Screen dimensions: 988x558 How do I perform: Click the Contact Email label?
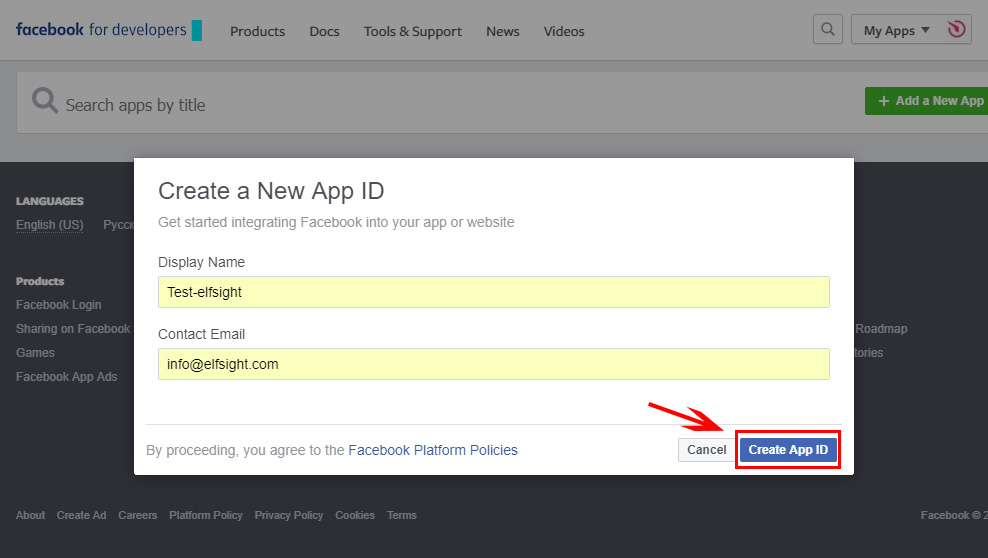pyautogui.click(x=202, y=334)
